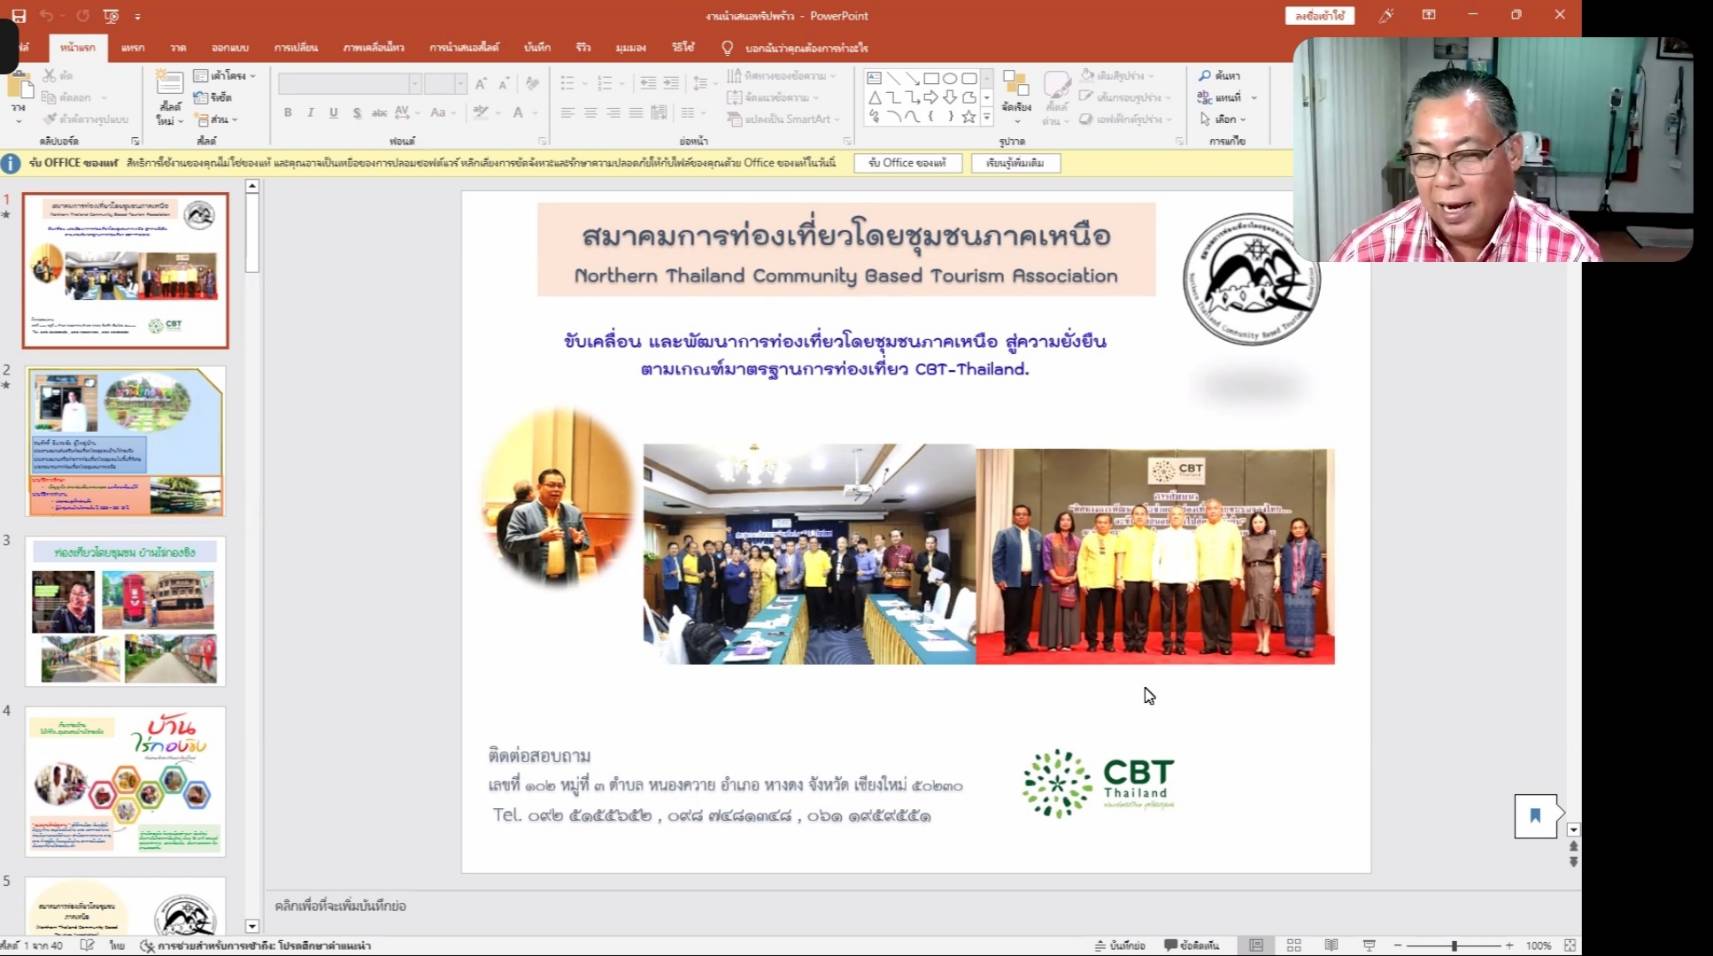1713x956 pixels.
Task: Select slide 3 thumbnail in slide panel
Action: point(125,611)
